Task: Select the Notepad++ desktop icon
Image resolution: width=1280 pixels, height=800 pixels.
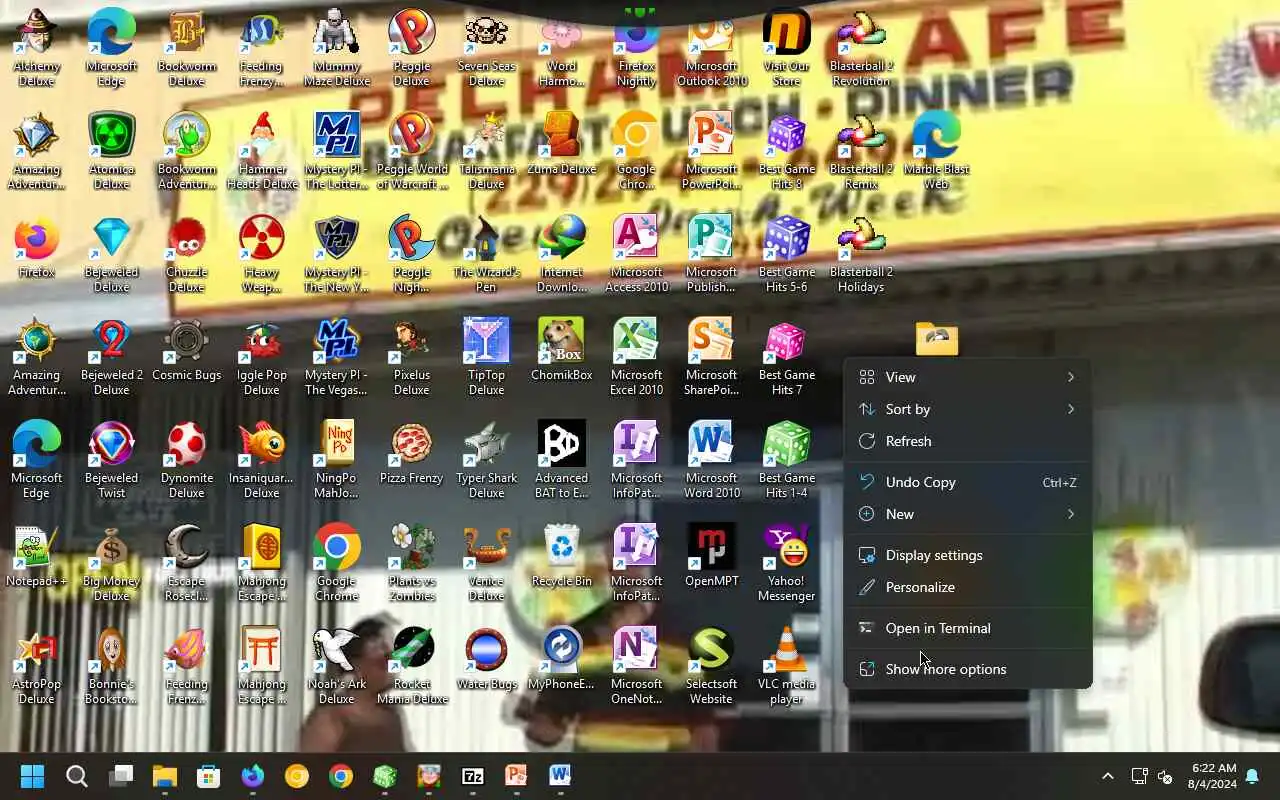Action: 36,555
